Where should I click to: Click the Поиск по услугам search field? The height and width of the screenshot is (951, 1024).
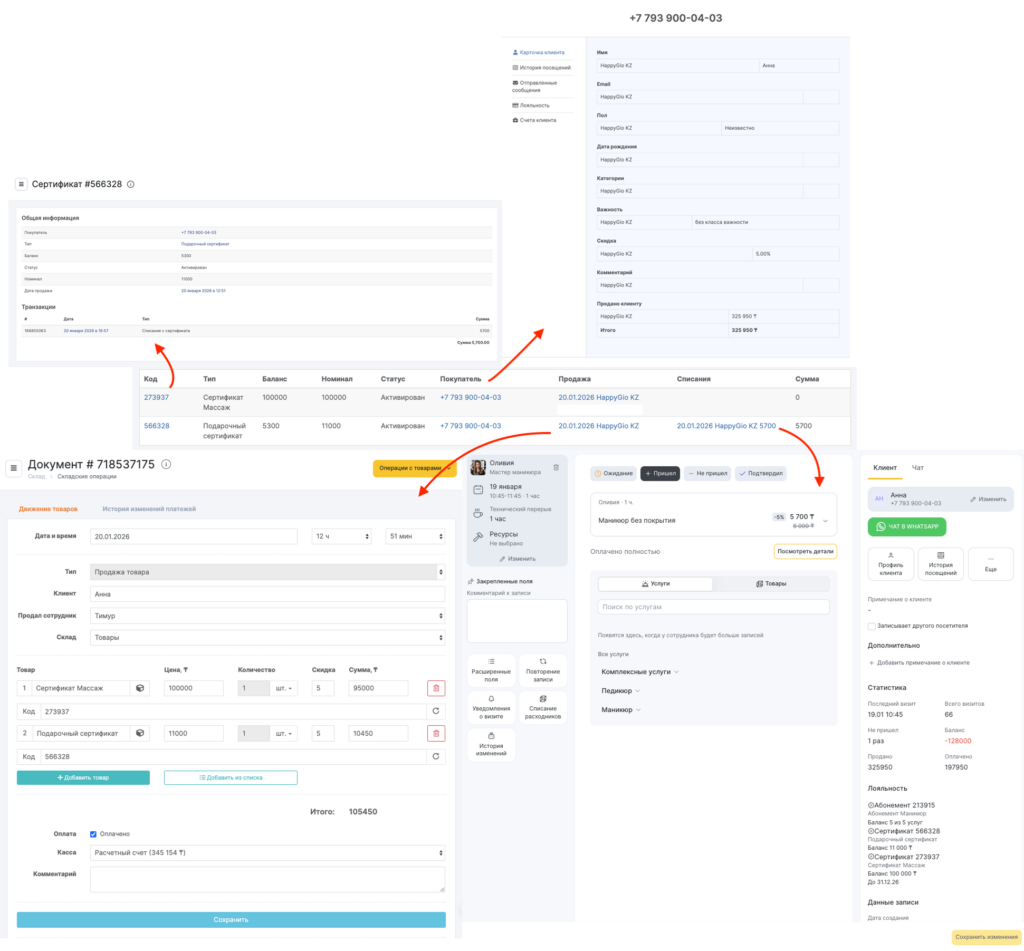point(713,607)
